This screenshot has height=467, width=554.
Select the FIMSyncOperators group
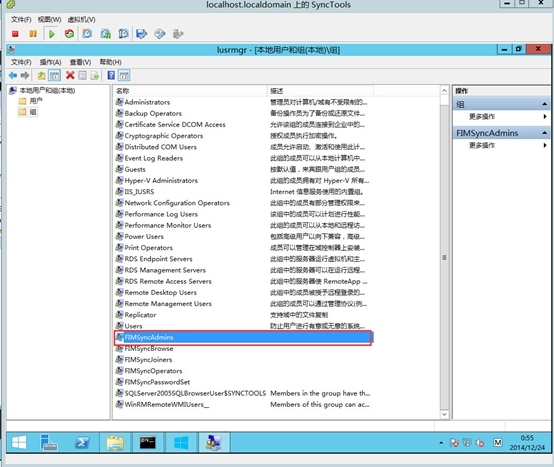pyautogui.click(x=153, y=371)
